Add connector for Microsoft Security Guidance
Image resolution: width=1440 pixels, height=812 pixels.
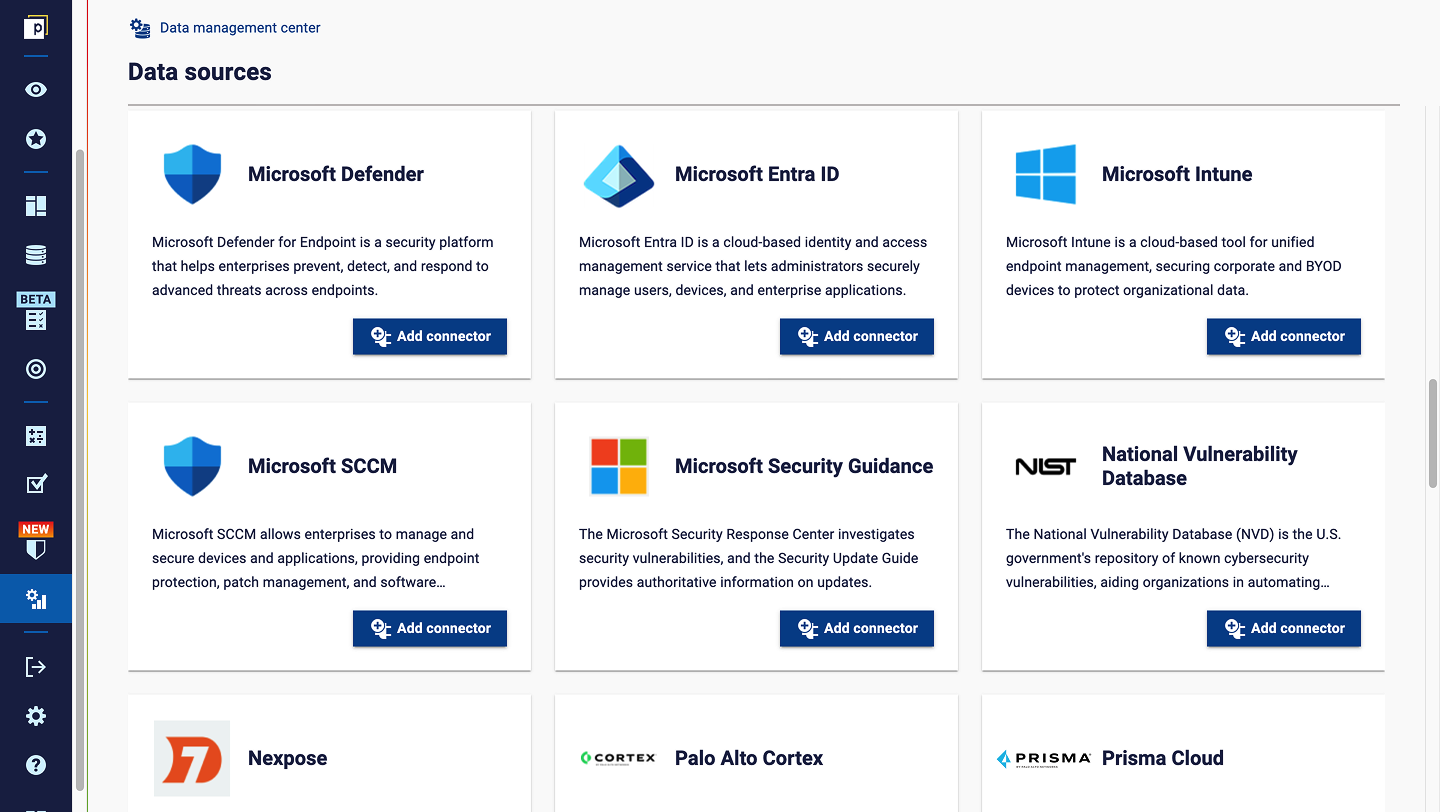[857, 628]
